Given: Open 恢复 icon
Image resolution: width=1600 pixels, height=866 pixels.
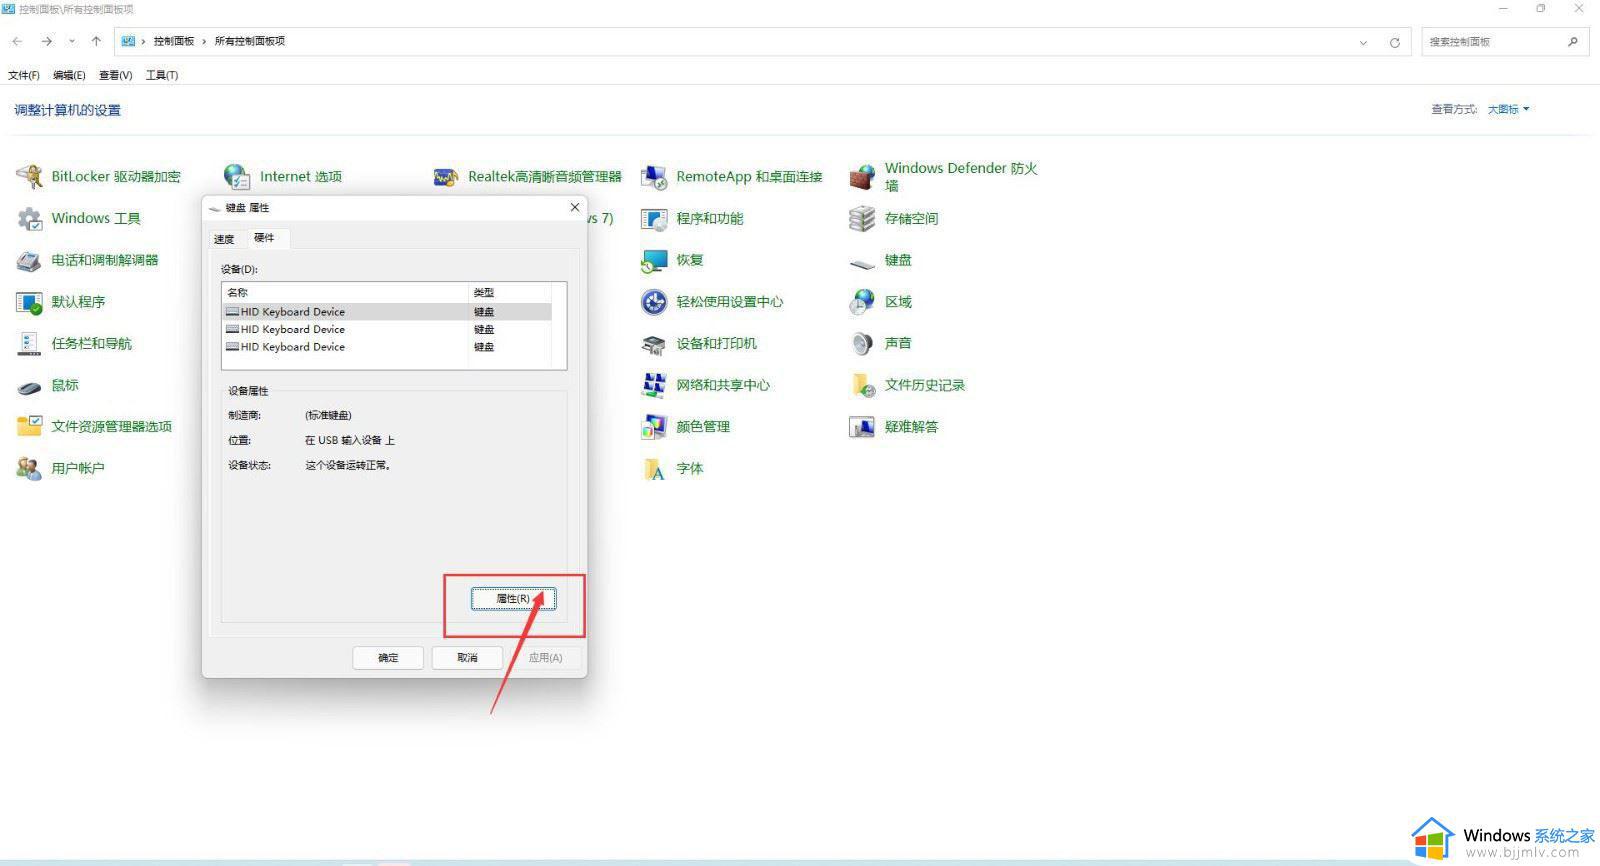Looking at the screenshot, I should 654,260.
